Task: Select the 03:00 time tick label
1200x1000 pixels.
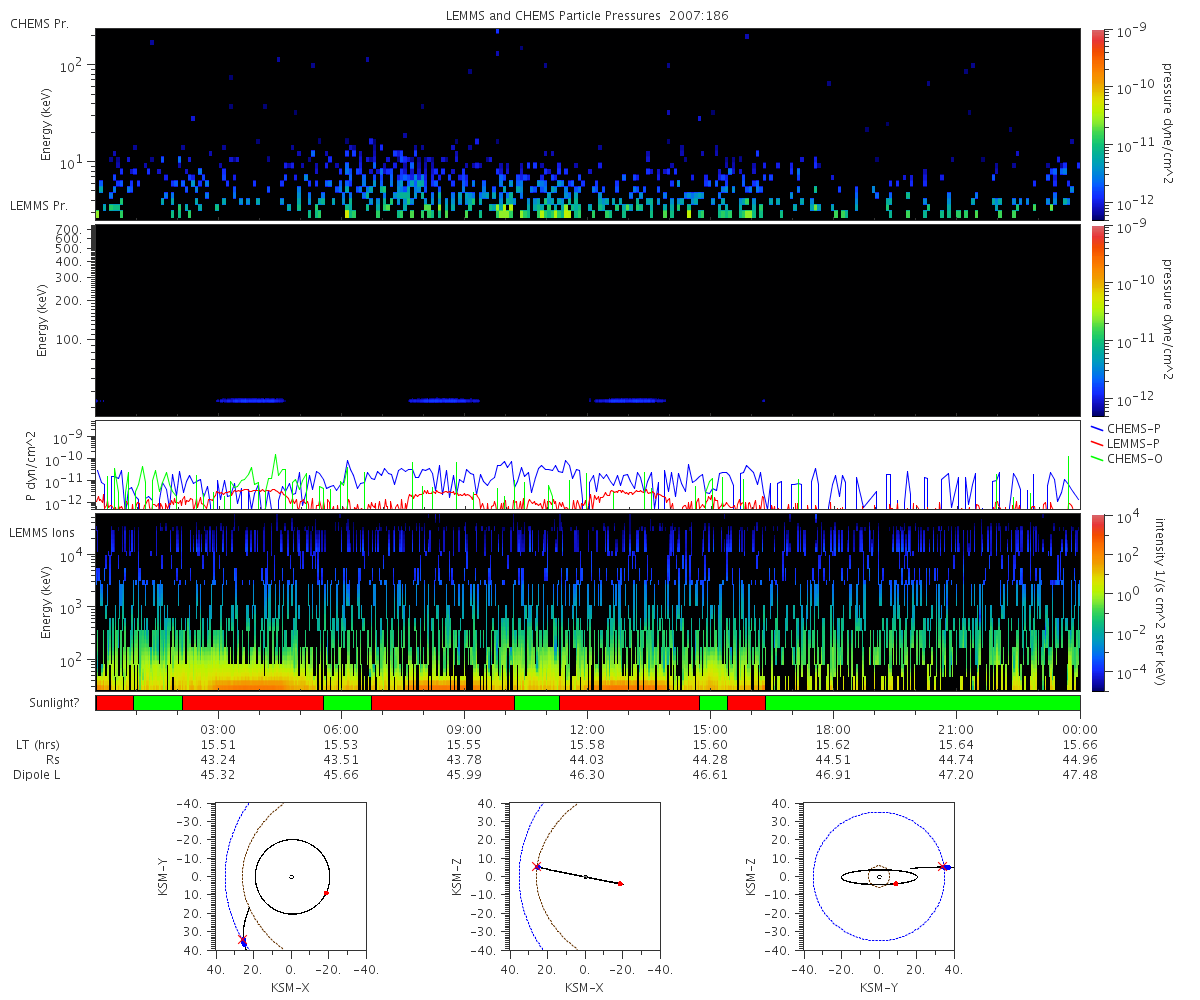Action: pos(218,729)
